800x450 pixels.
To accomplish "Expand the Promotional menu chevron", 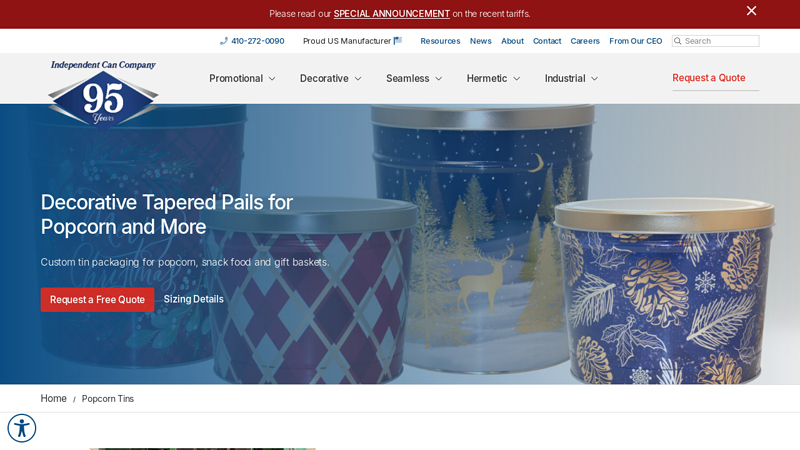I will point(272,79).
